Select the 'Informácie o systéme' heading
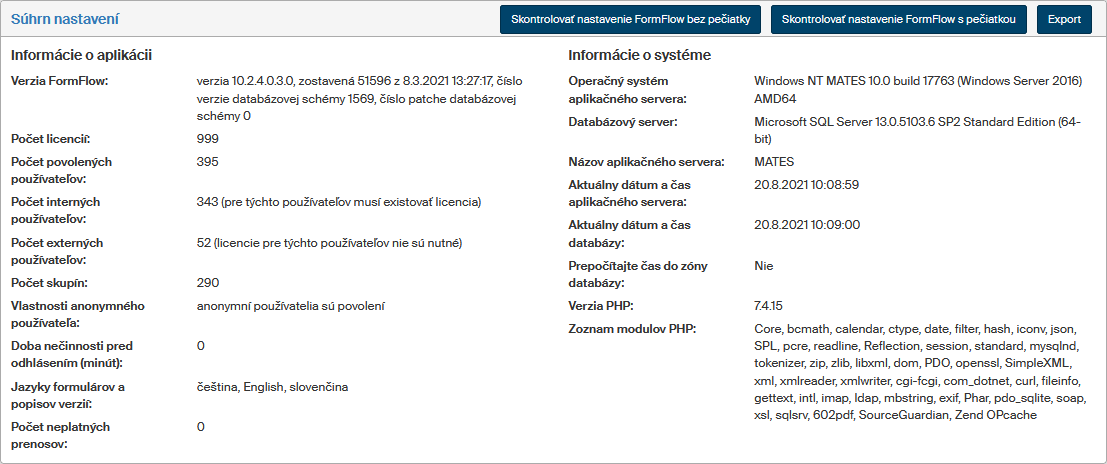The height and width of the screenshot is (464, 1107). [x=639, y=55]
